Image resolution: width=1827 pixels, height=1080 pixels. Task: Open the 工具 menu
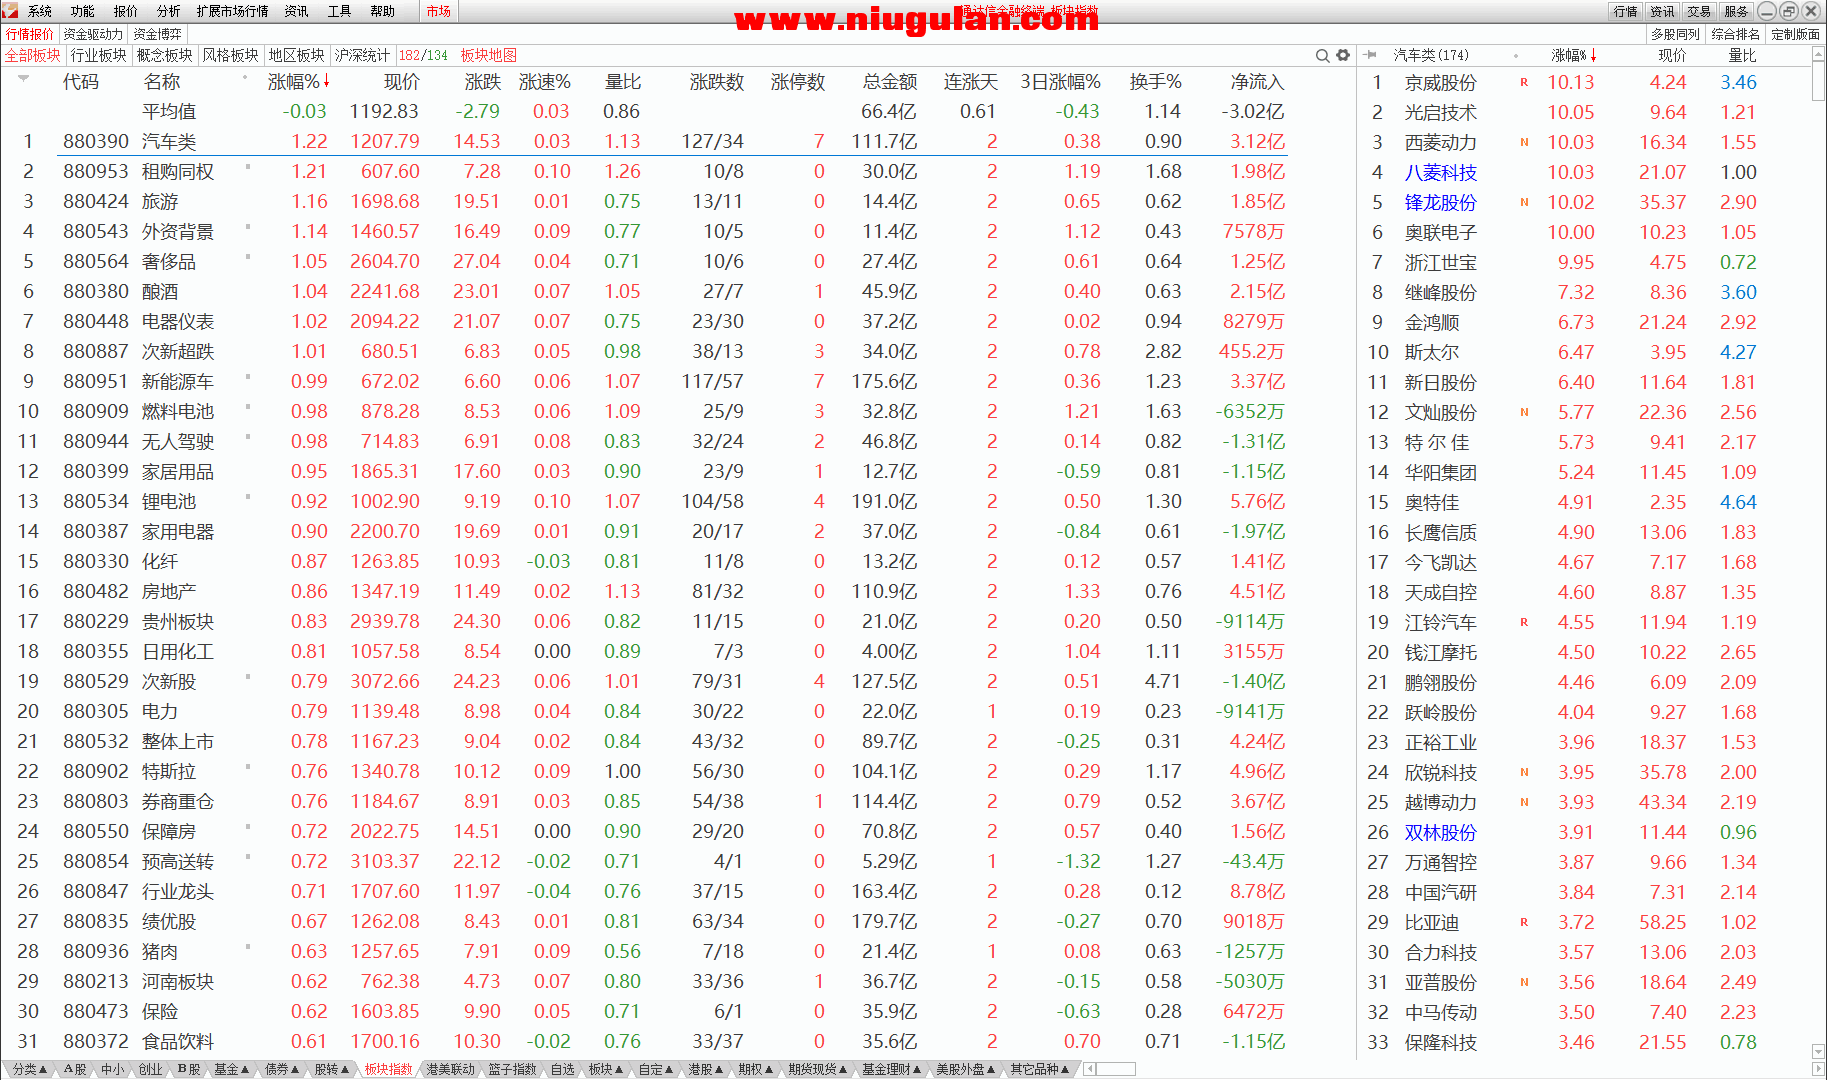[340, 11]
